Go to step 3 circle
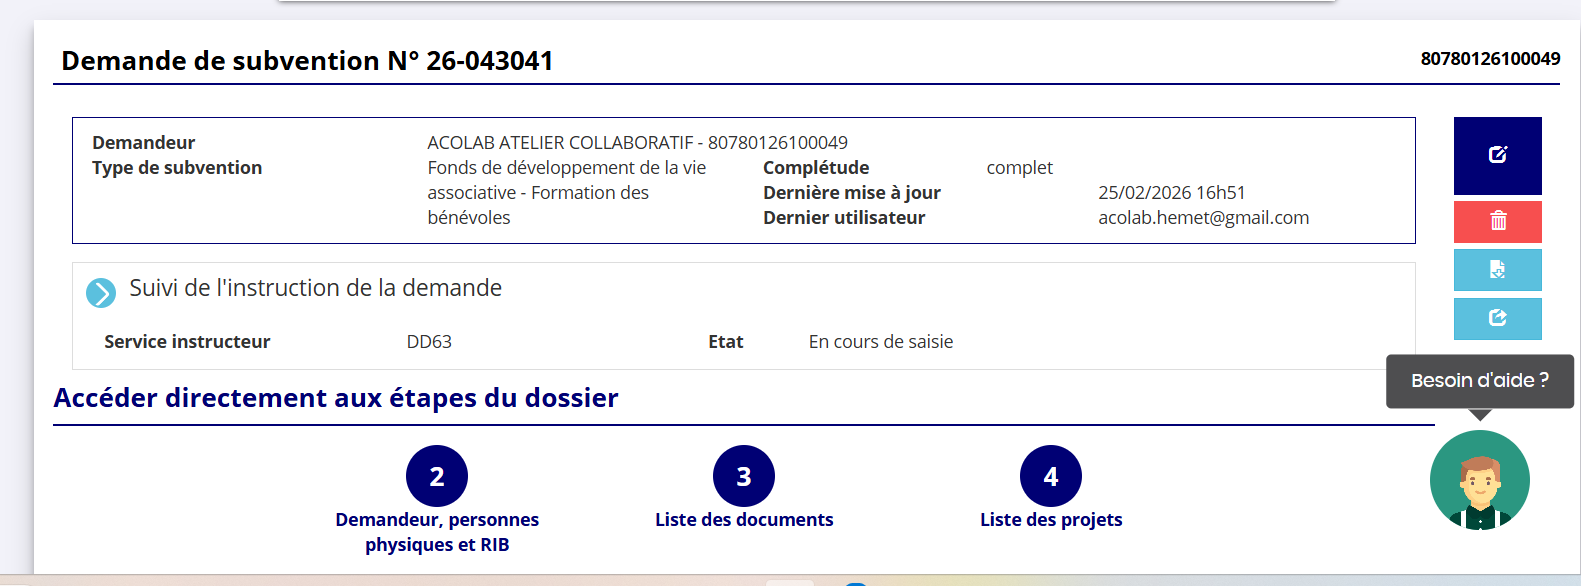Screen dimensions: 1581x586 pyautogui.click(x=743, y=476)
